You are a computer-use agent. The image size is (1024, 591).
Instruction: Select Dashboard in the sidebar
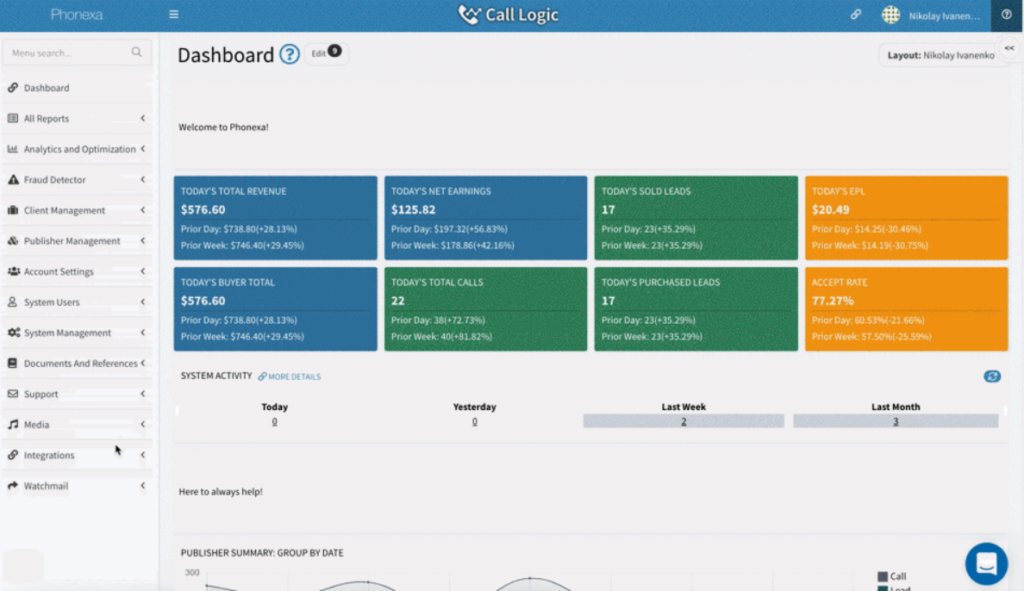(x=46, y=88)
